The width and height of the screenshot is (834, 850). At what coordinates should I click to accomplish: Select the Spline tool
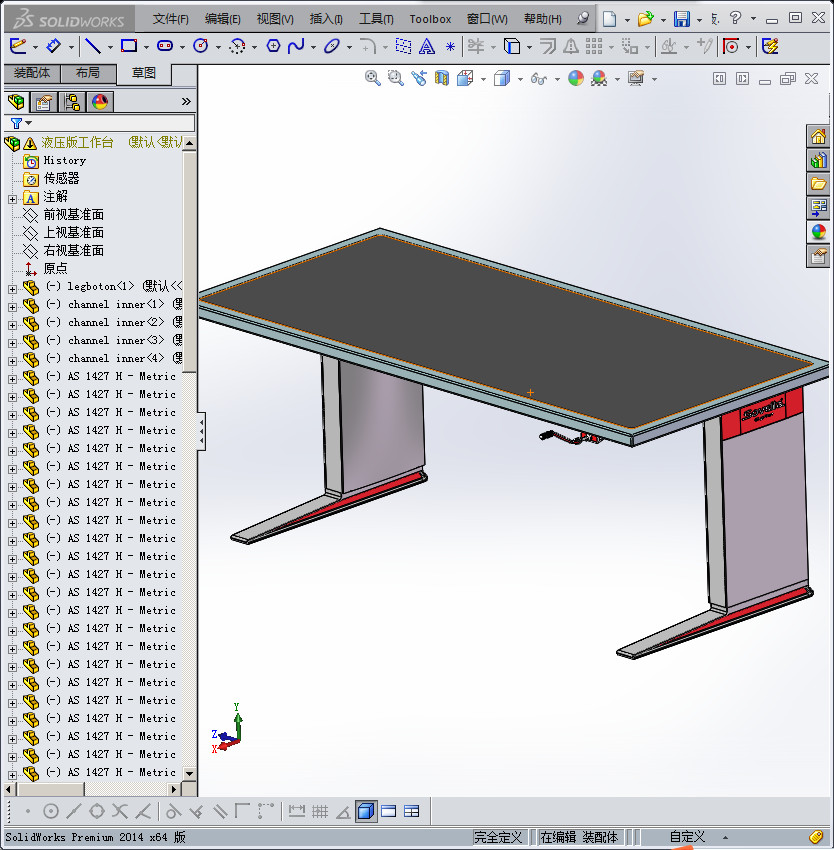coord(296,46)
